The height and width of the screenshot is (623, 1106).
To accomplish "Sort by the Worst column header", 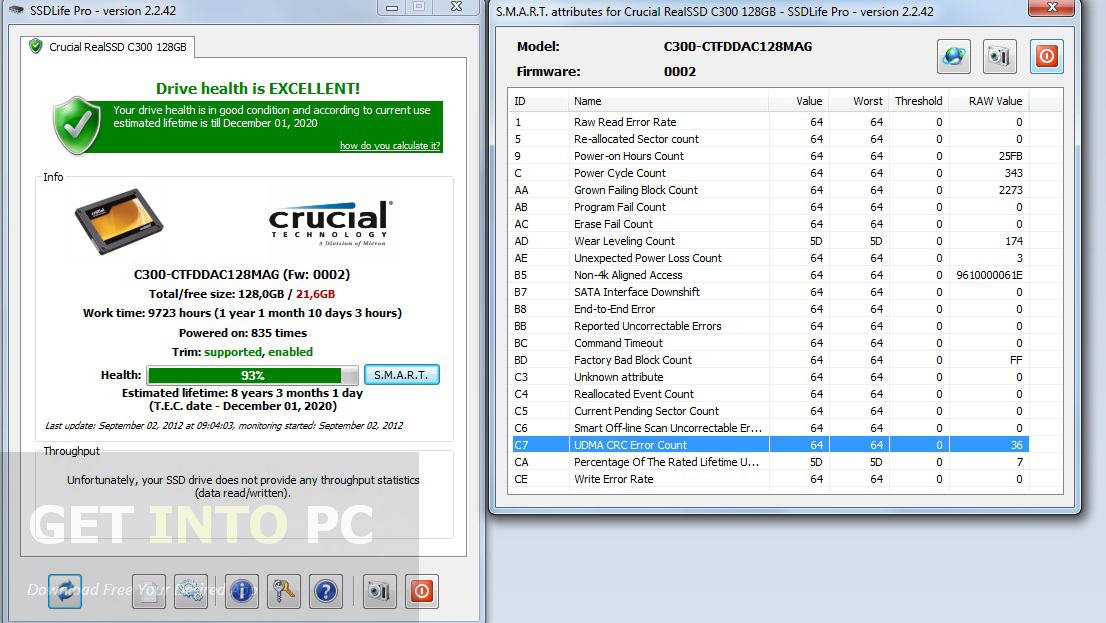I will coord(858,101).
